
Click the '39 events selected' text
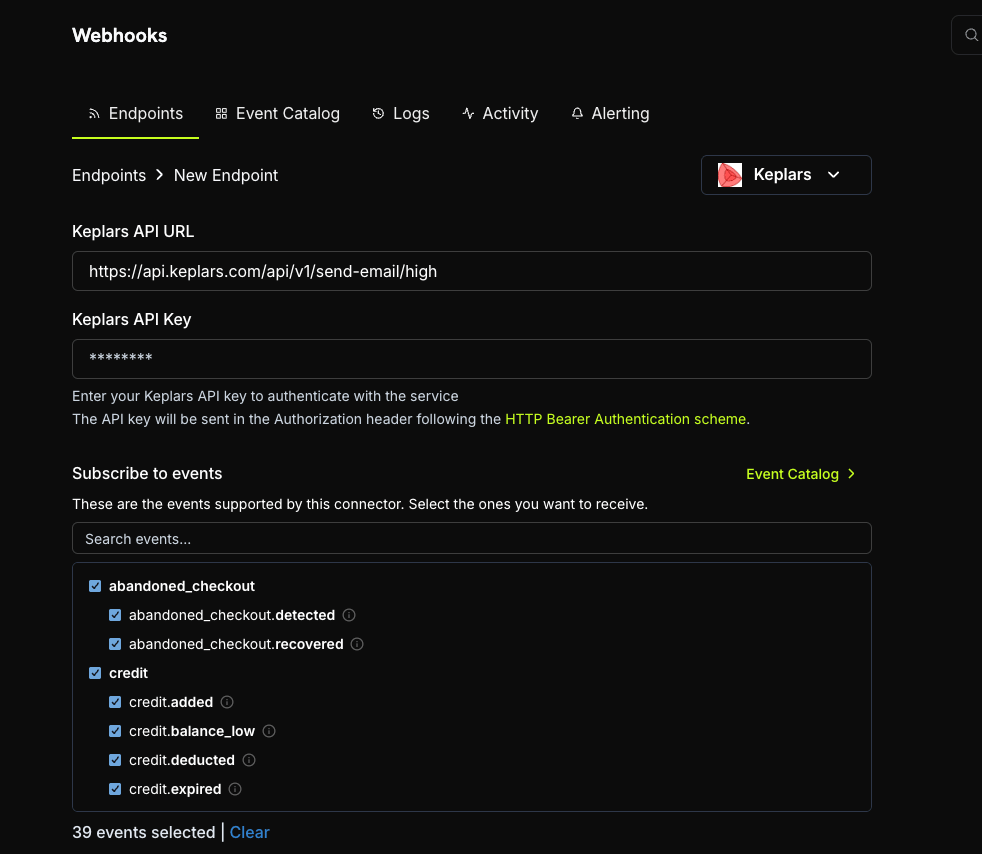(x=143, y=832)
